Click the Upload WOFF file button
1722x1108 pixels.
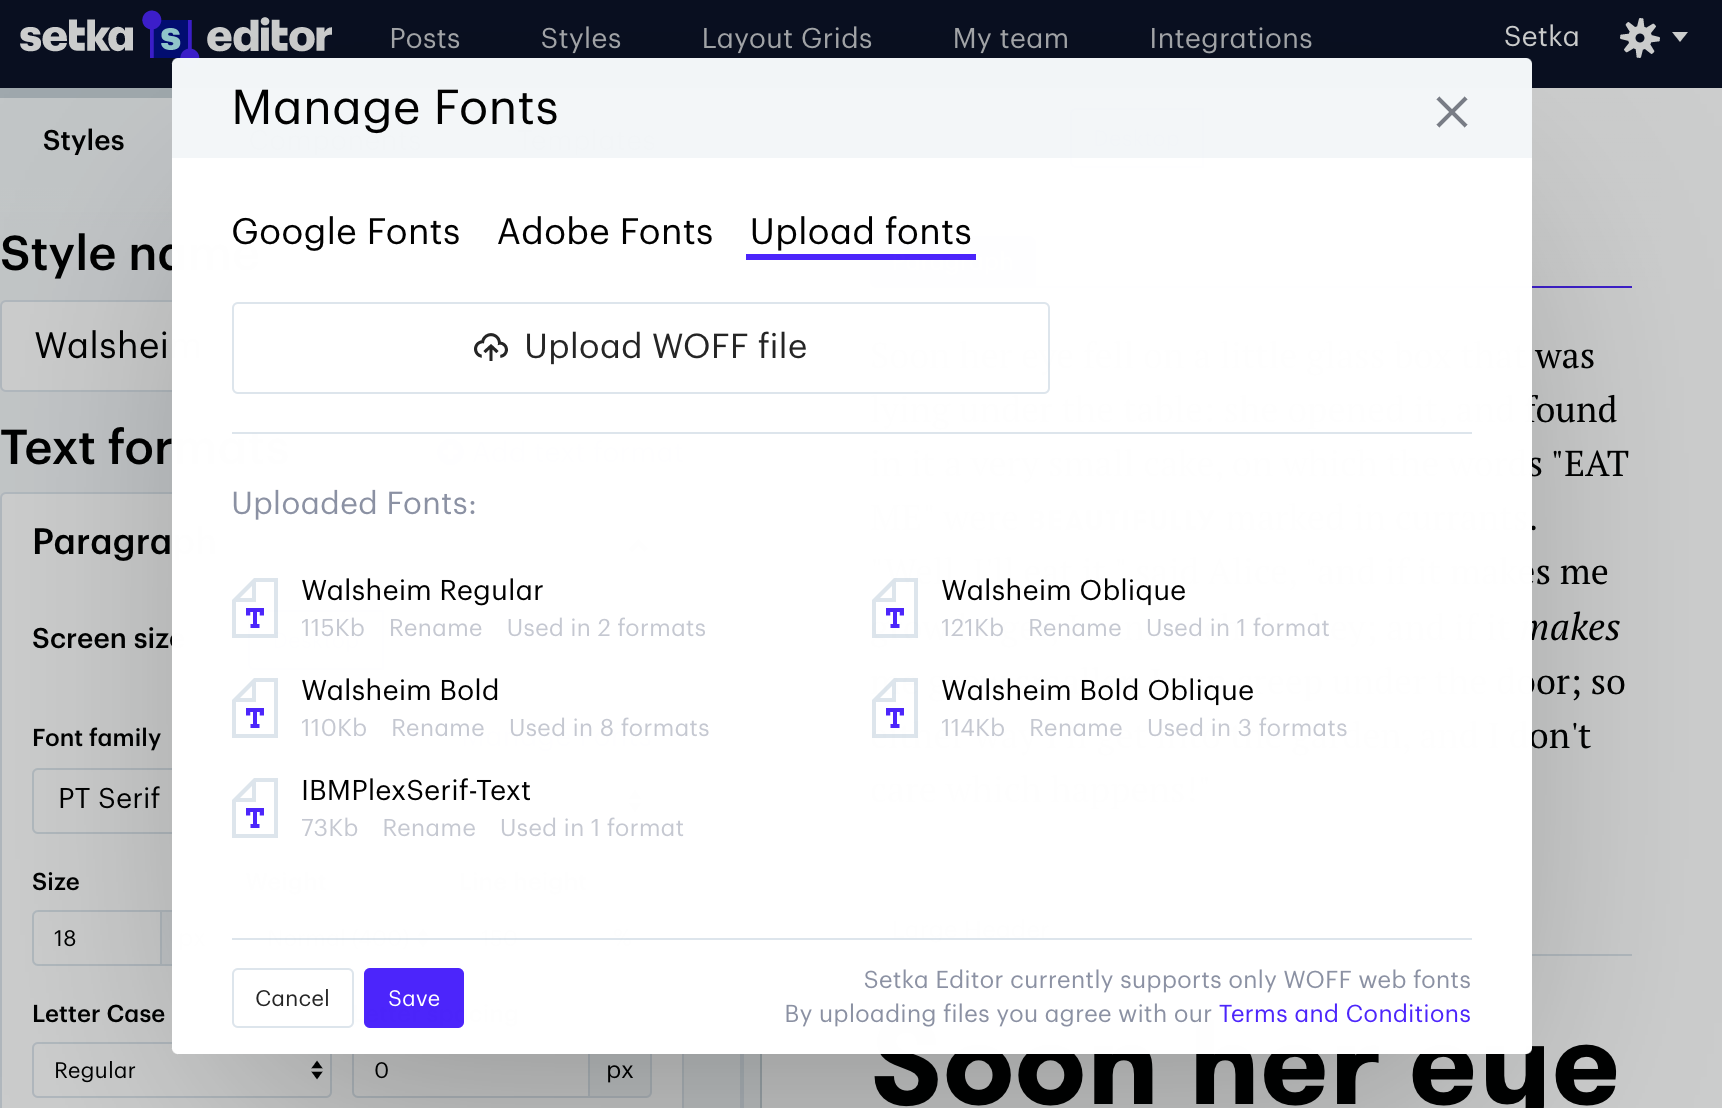click(640, 348)
